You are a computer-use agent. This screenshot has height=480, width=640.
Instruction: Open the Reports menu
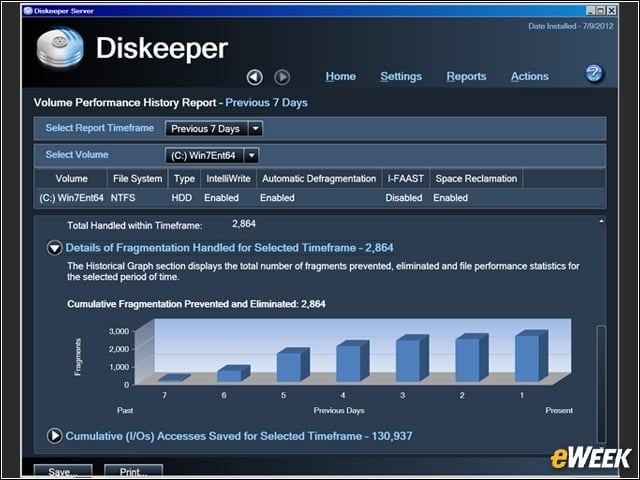466,76
